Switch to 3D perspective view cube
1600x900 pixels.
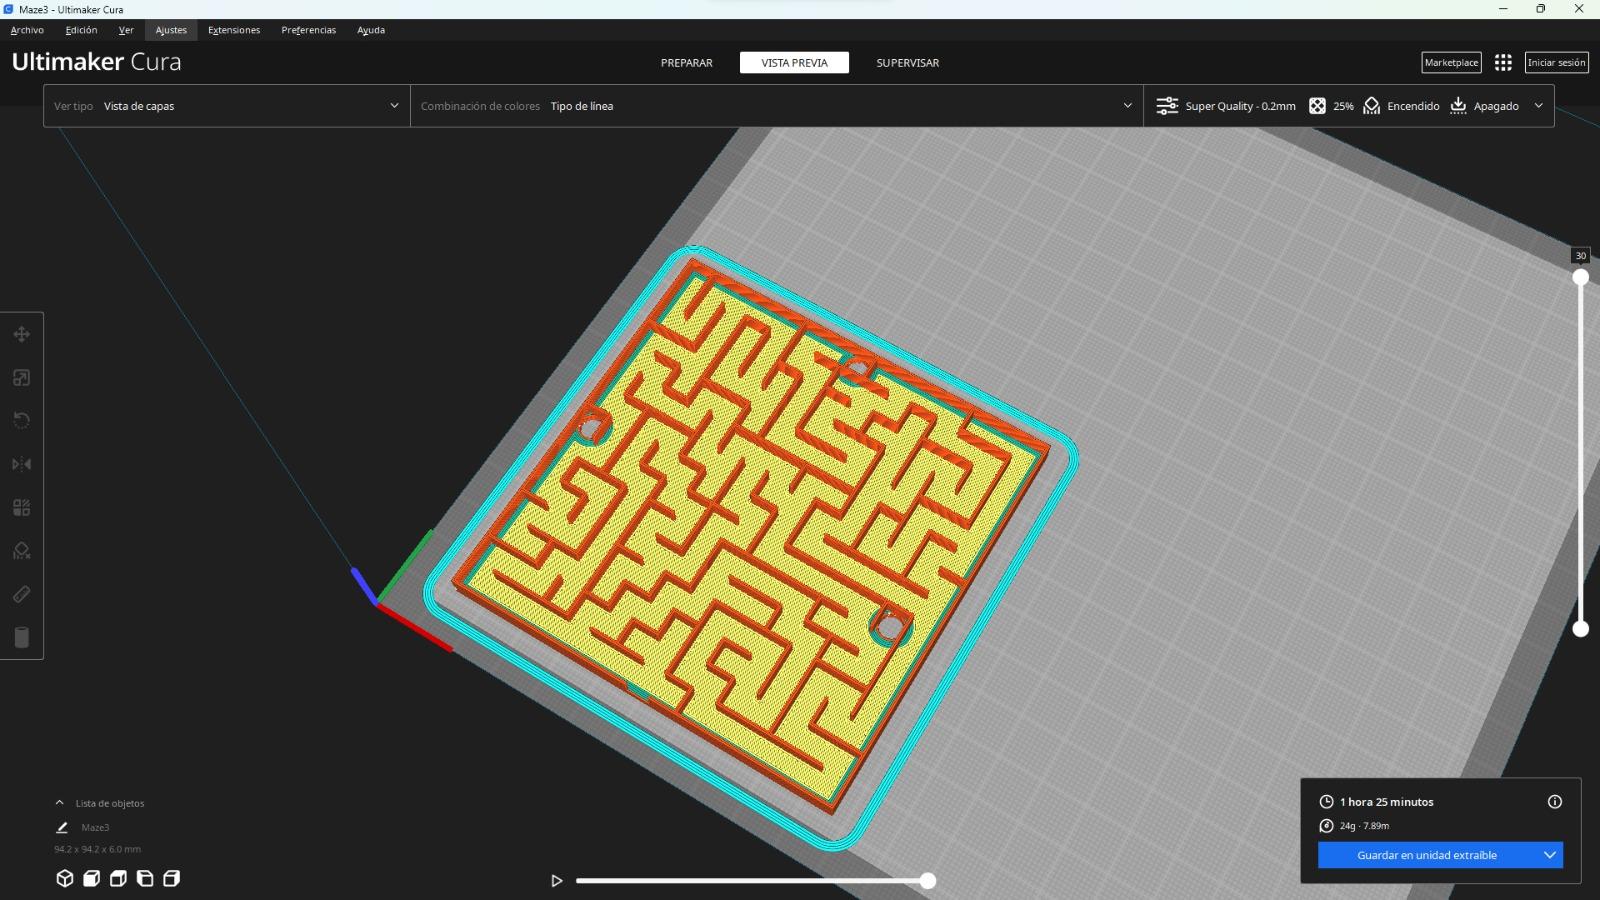tap(65, 878)
